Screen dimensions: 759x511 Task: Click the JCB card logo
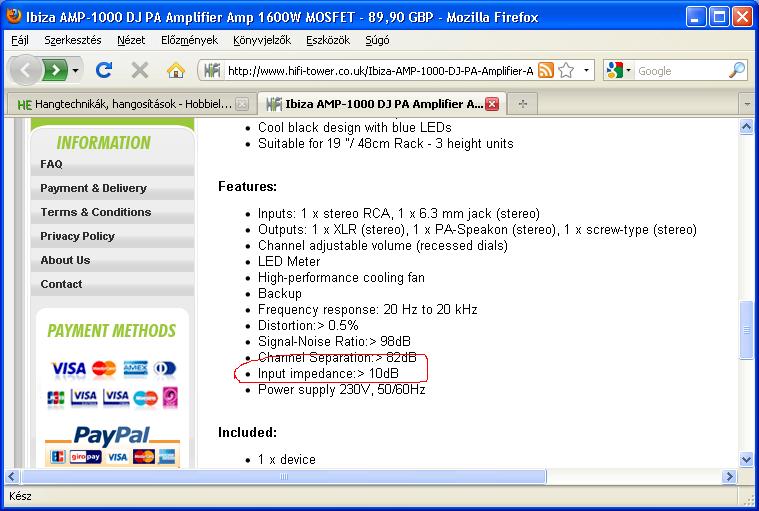(56, 398)
